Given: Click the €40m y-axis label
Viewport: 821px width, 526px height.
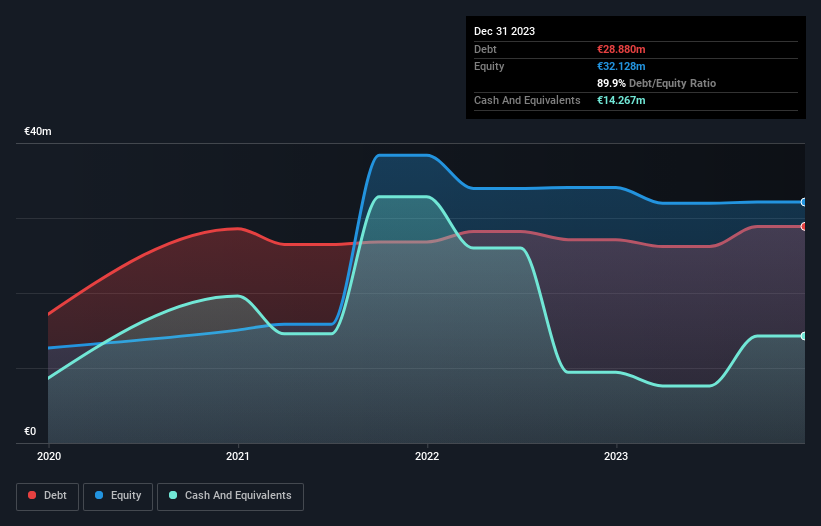Looking at the screenshot, I should click(x=38, y=131).
